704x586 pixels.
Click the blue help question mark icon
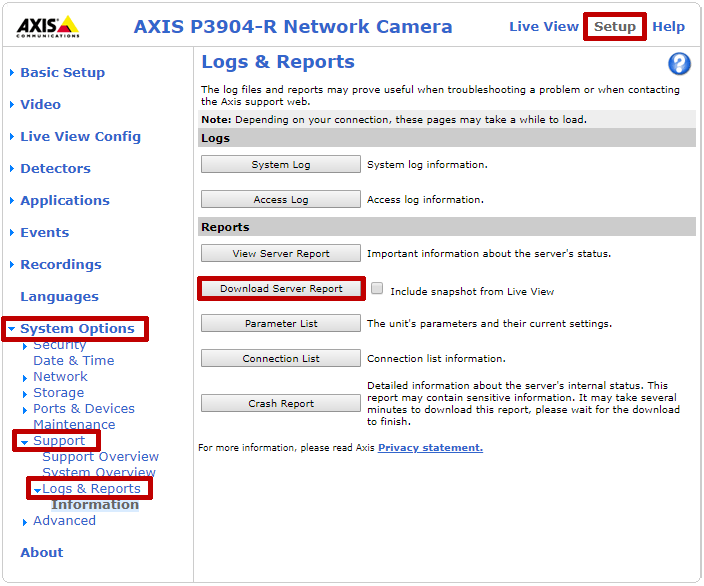click(679, 65)
